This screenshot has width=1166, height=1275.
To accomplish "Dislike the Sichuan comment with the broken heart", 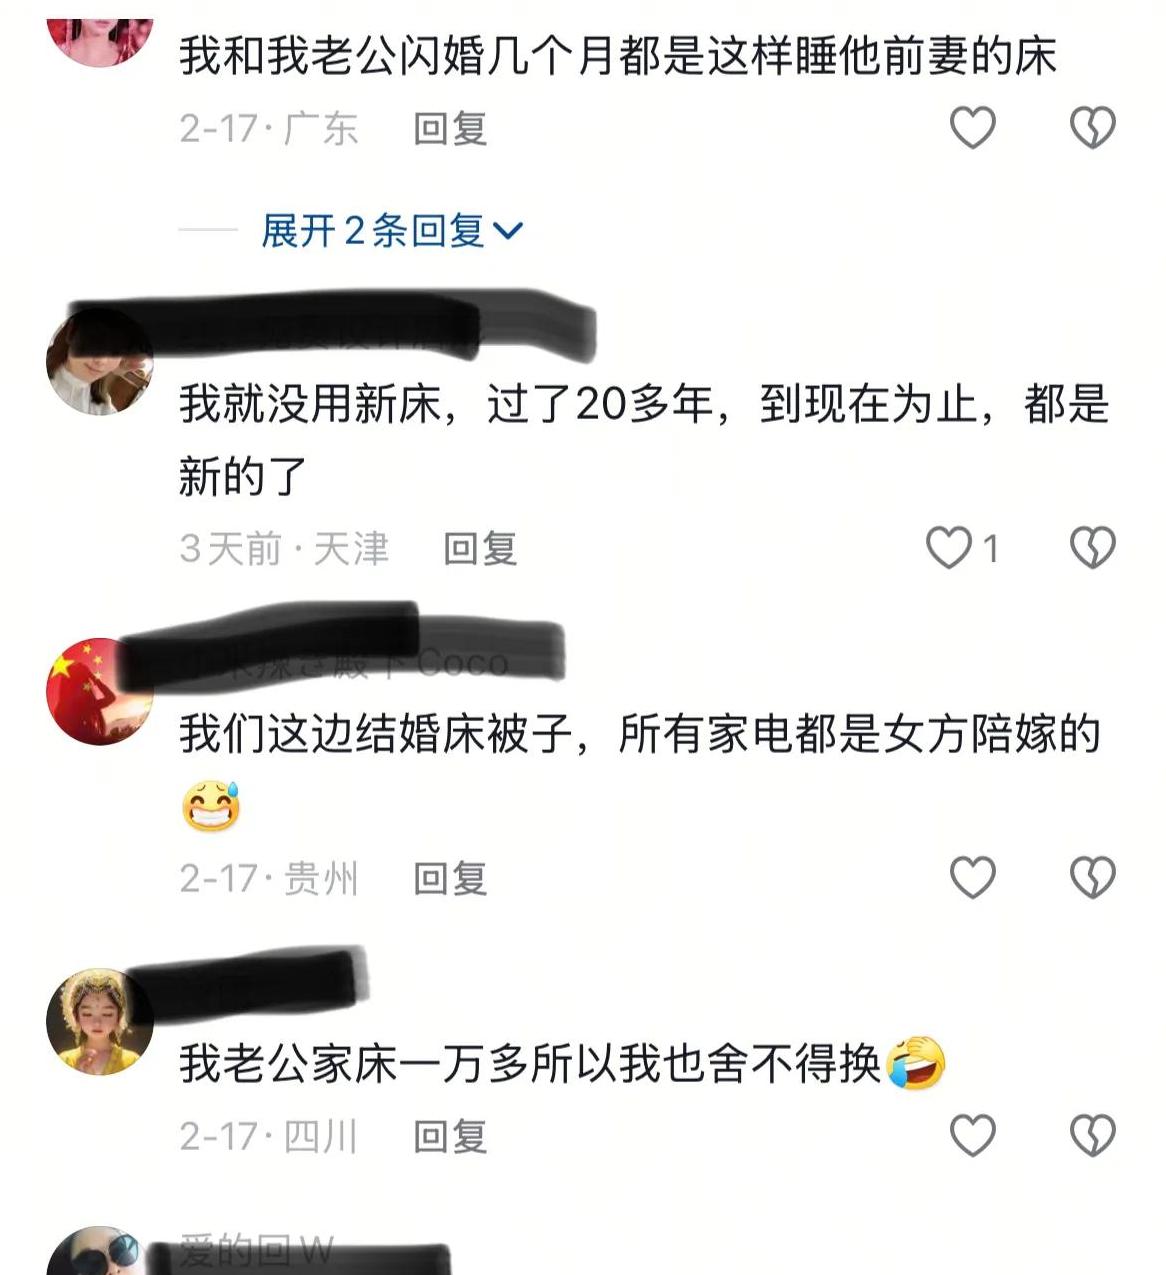I will [x=1092, y=1136].
